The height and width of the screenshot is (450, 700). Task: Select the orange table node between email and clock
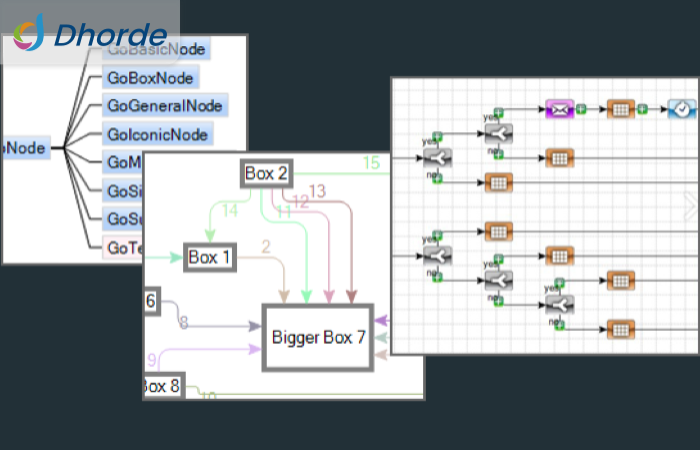click(x=621, y=109)
